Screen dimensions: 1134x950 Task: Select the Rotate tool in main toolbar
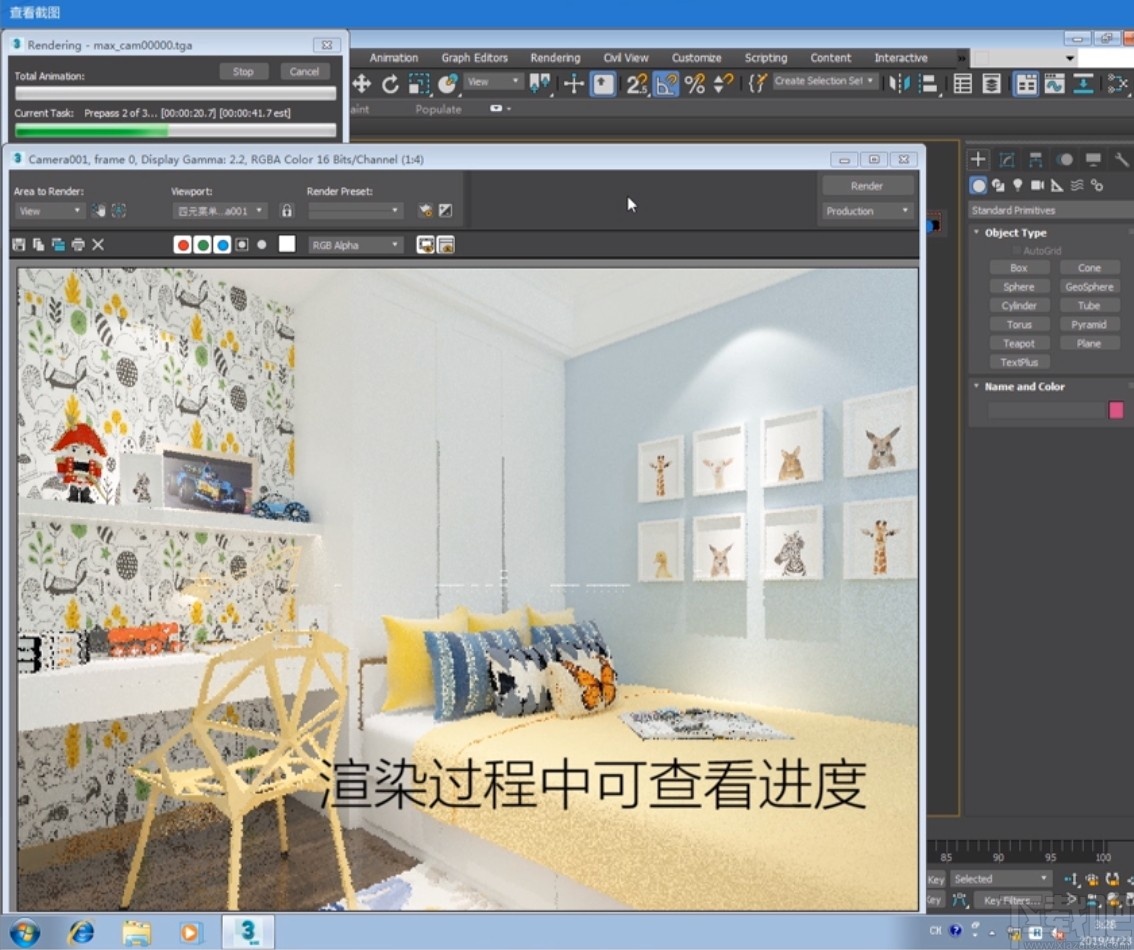point(391,84)
